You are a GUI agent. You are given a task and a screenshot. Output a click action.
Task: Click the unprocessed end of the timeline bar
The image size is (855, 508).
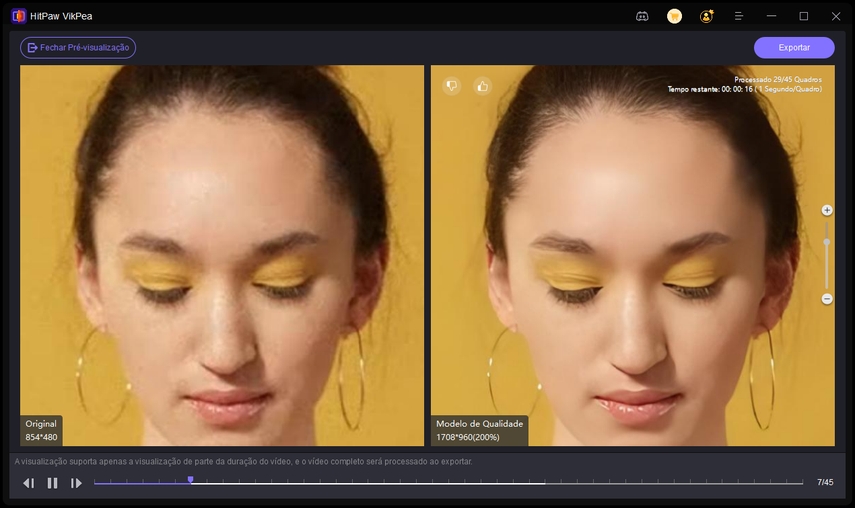pos(674,483)
